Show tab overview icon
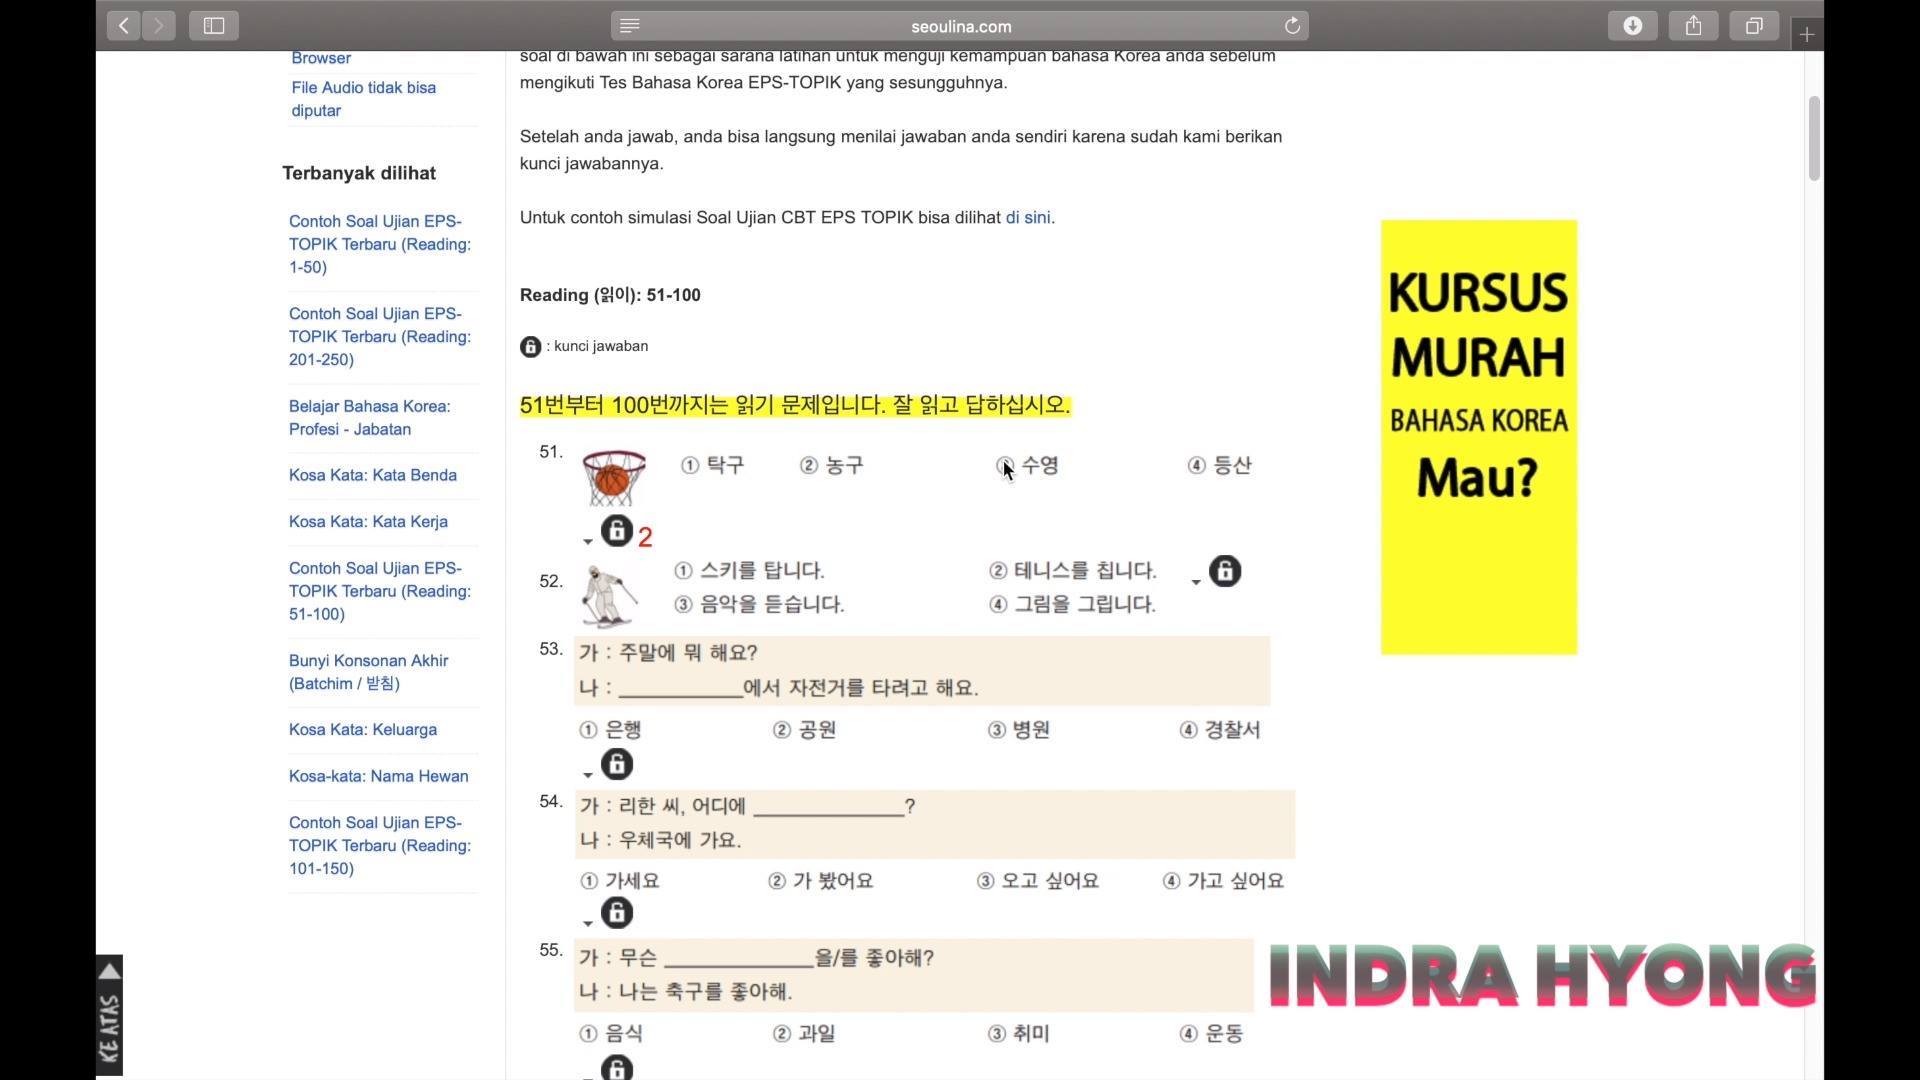This screenshot has height=1080, width=1920. point(1754,26)
